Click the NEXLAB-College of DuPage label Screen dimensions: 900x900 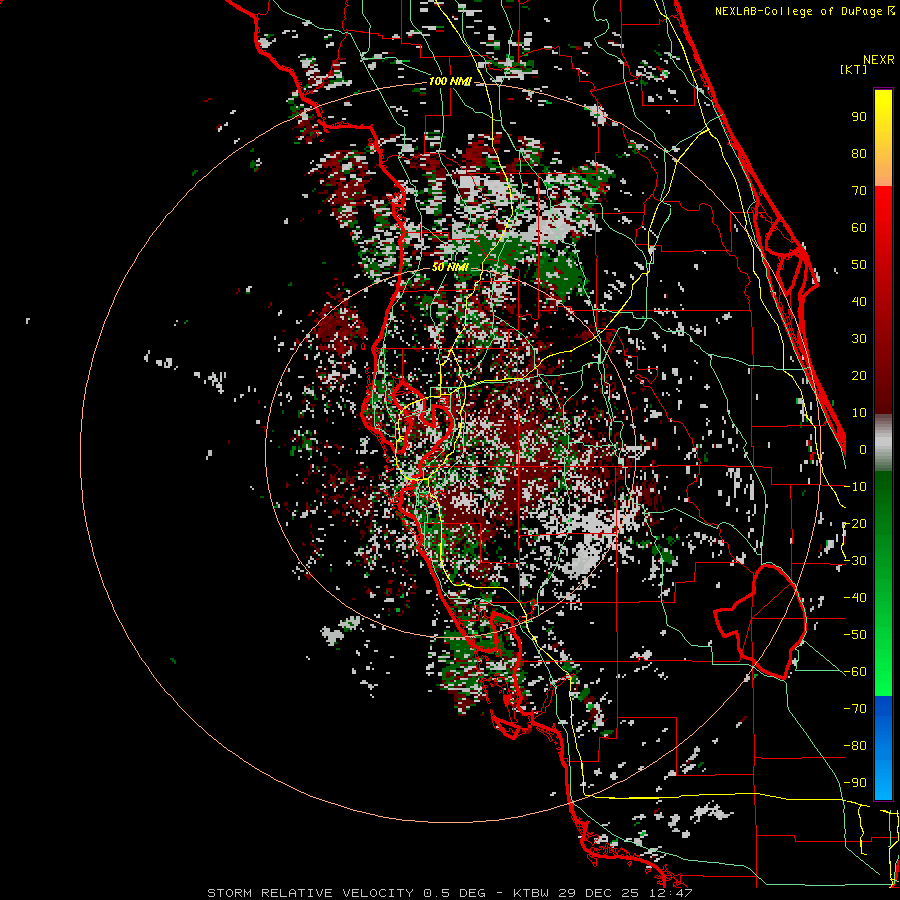[x=800, y=11]
